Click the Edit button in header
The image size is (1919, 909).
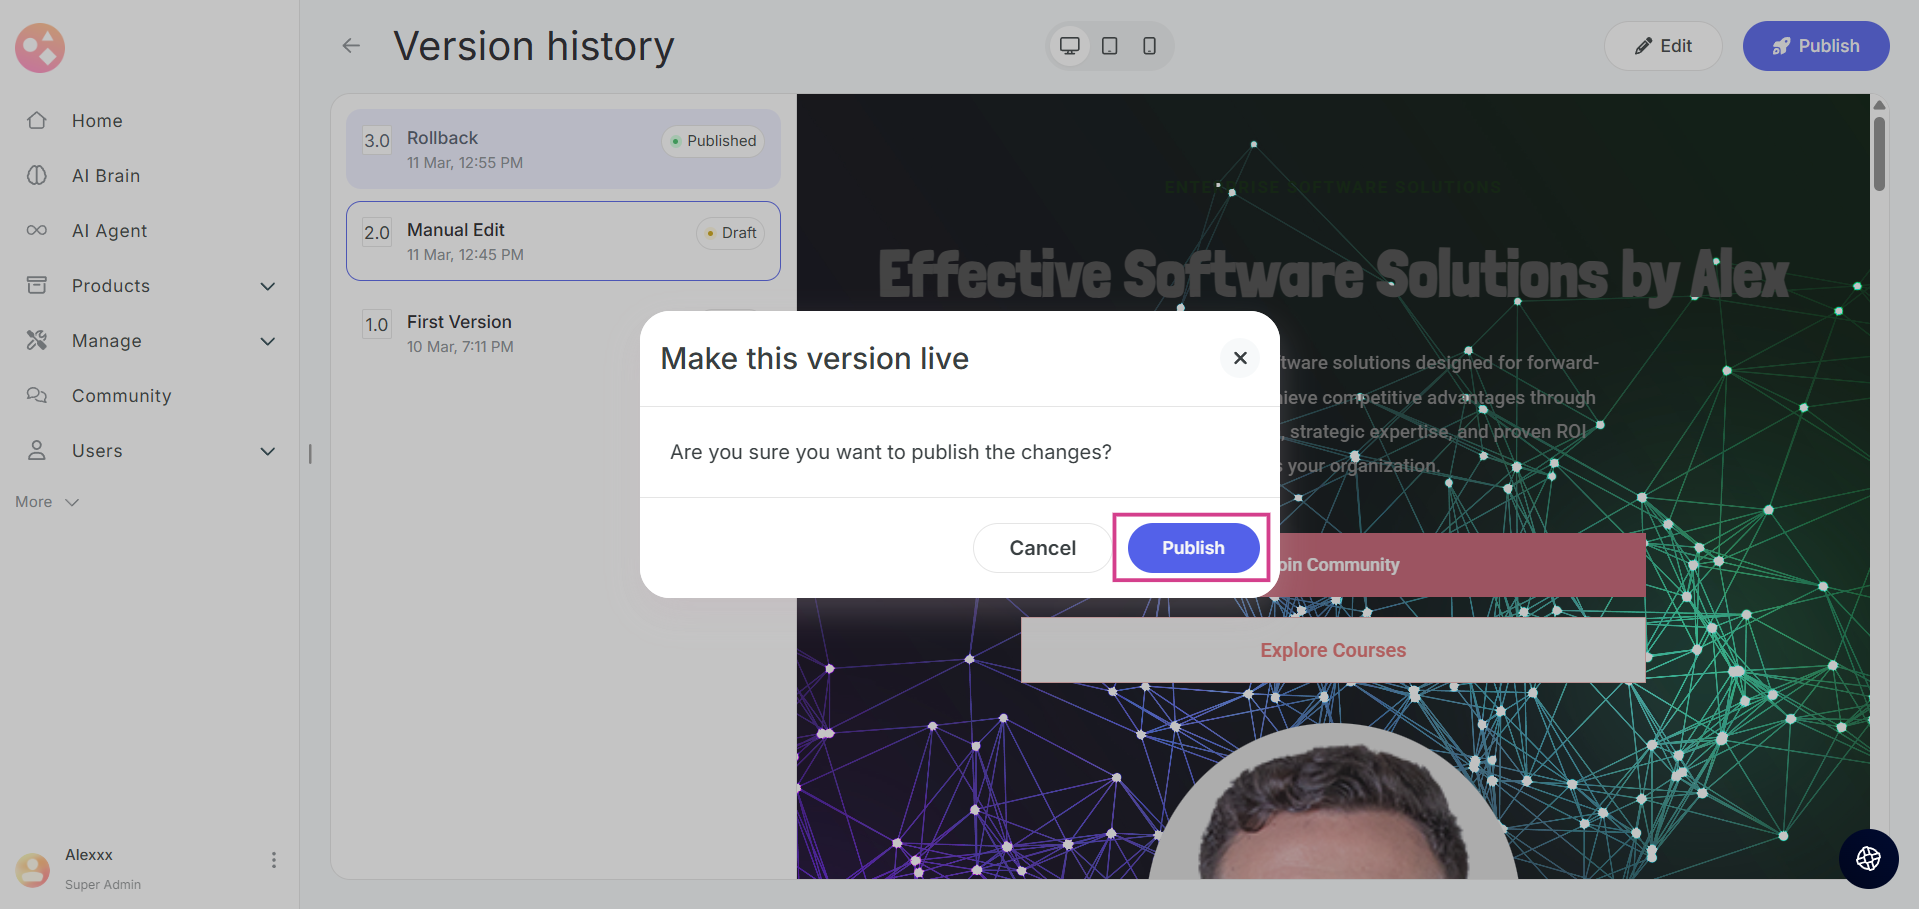pos(1663,46)
